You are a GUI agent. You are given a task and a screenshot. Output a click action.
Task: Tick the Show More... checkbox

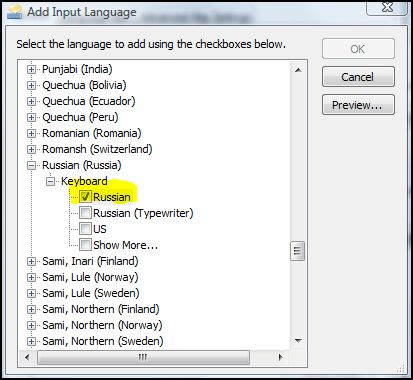pos(85,245)
